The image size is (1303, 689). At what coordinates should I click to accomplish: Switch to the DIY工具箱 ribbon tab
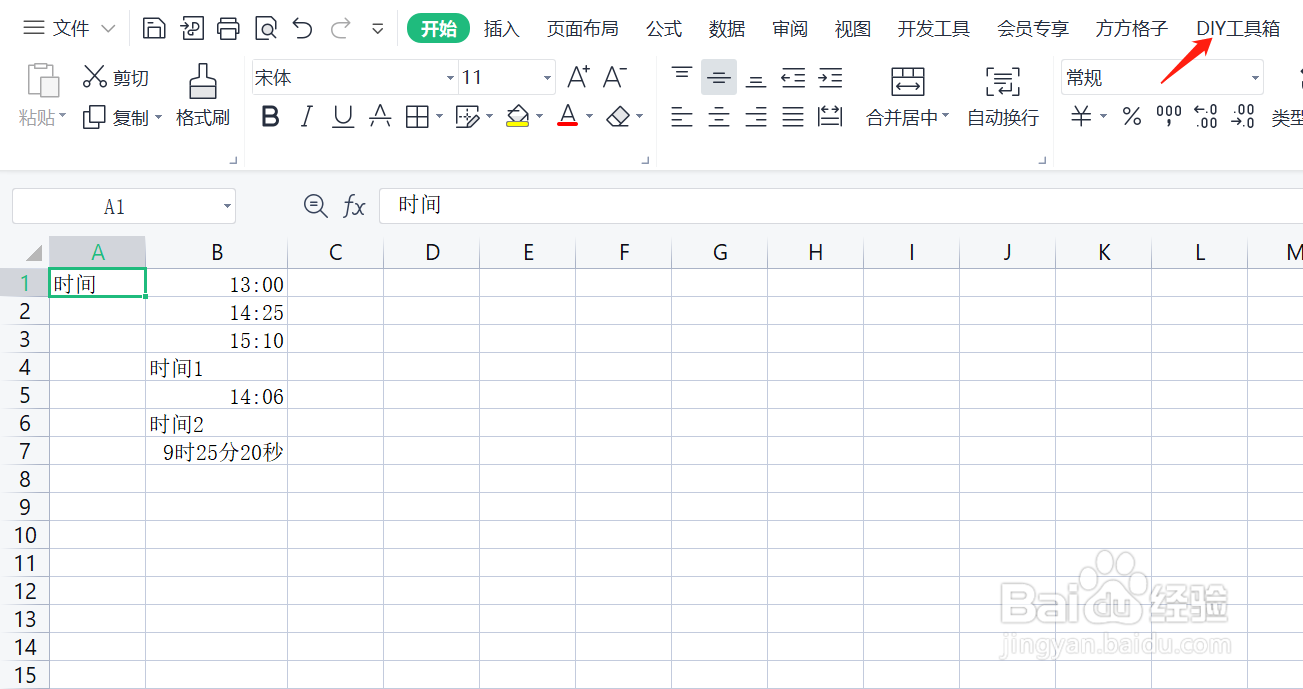(1237, 29)
